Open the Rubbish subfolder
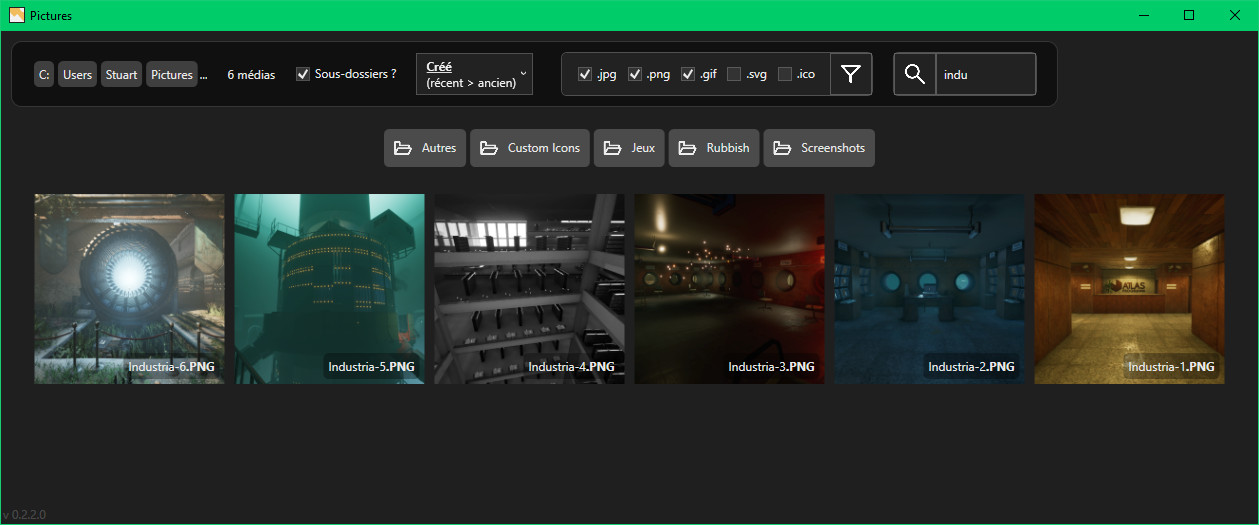1259x525 pixels. point(714,148)
